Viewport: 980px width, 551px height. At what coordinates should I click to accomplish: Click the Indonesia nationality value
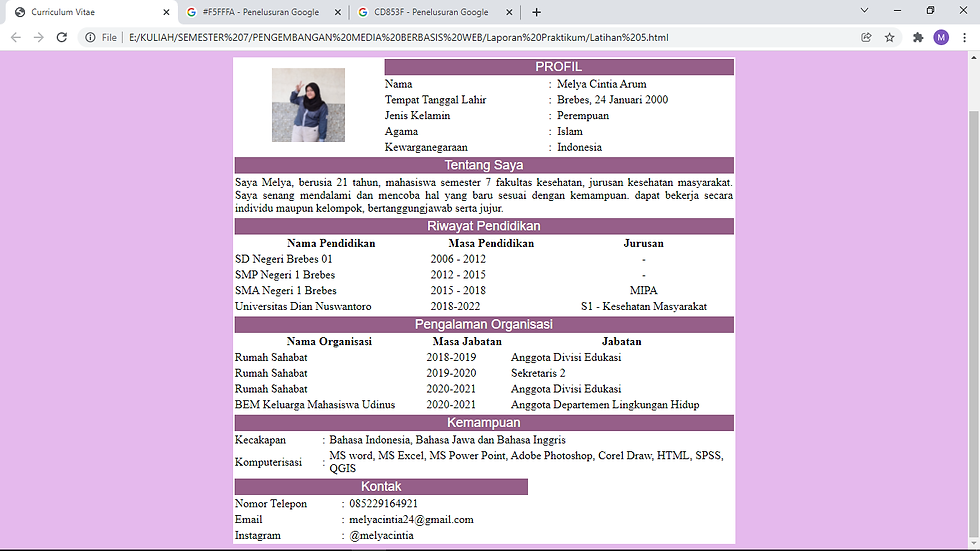pyautogui.click(x=579, y=147)
